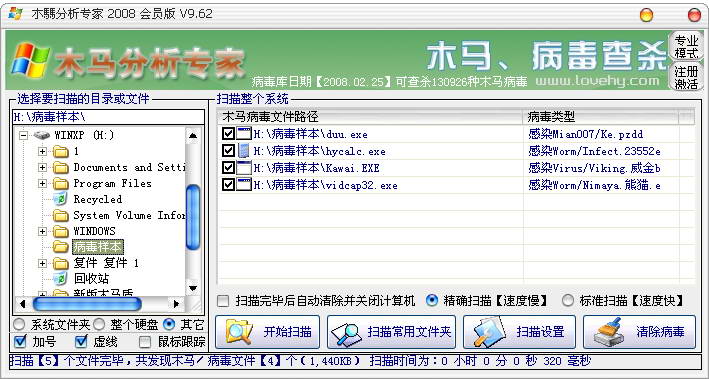
Task: Open the 注册激活 tab
Action: click(686, 76)
